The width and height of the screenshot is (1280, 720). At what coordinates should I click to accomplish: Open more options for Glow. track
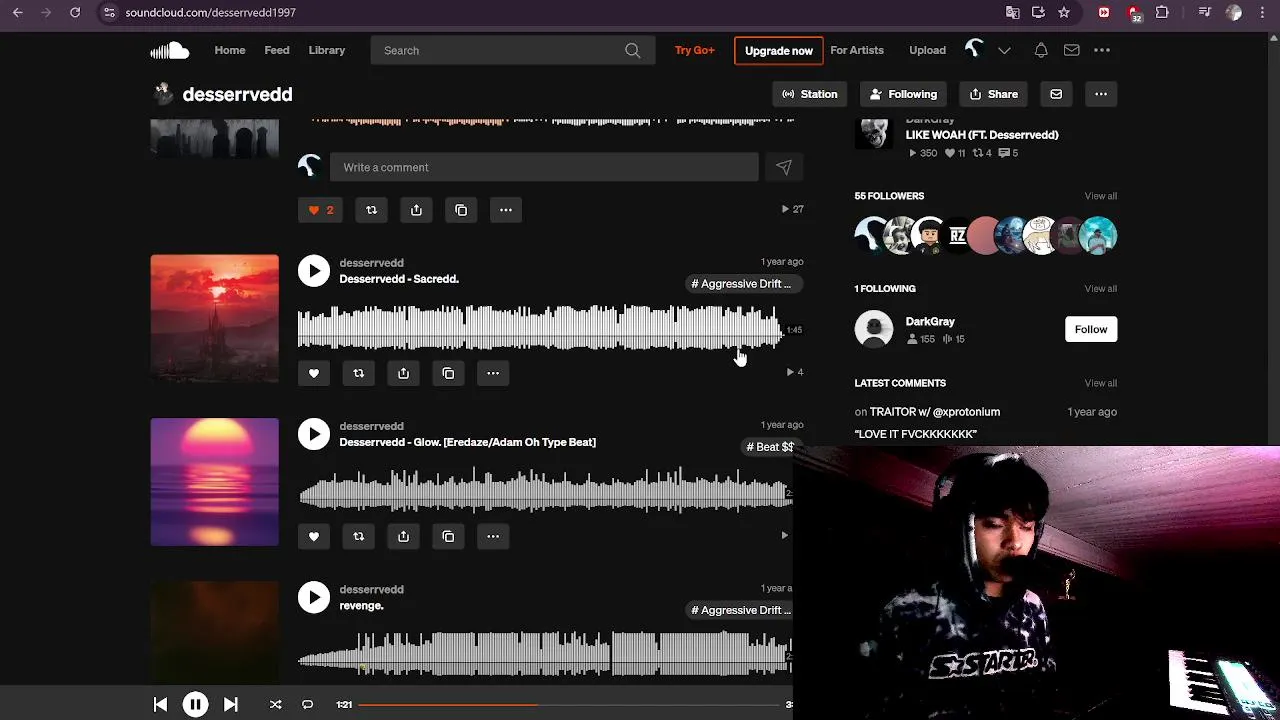(493, 536)
